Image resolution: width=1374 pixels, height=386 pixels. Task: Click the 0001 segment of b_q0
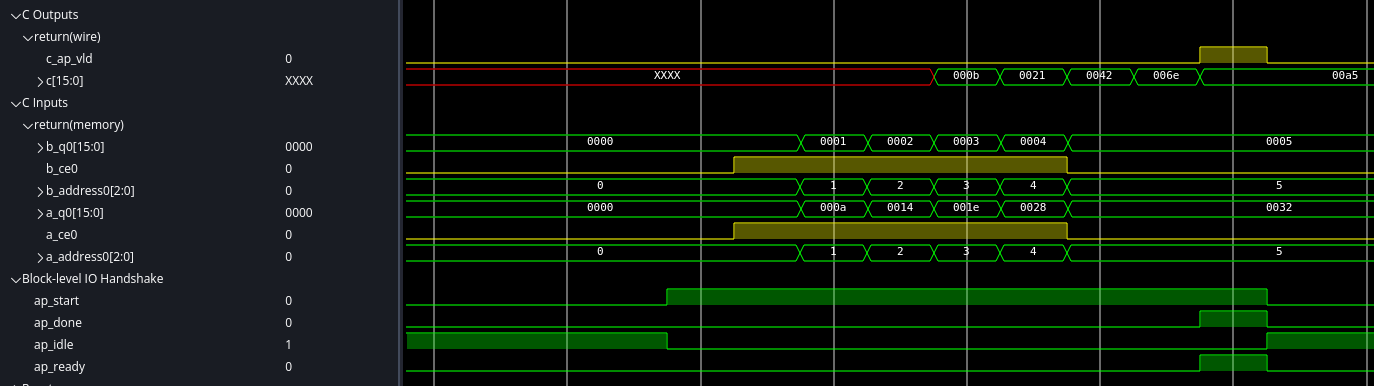(833, 142)
